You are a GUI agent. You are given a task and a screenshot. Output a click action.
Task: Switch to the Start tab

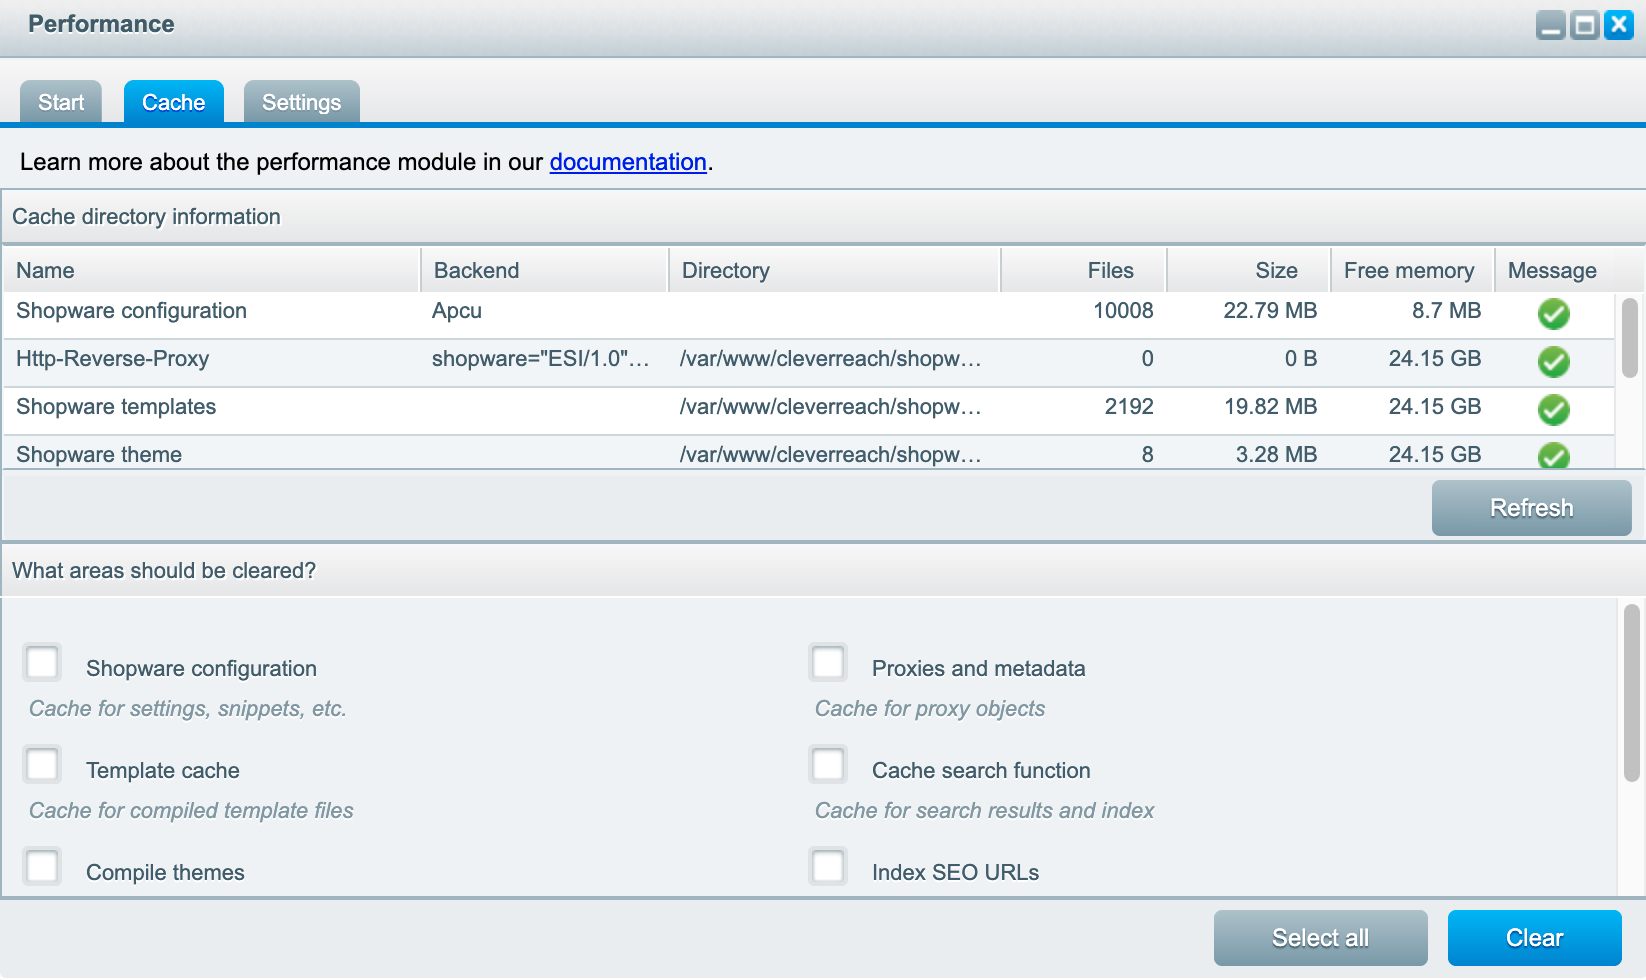[61, 102]
